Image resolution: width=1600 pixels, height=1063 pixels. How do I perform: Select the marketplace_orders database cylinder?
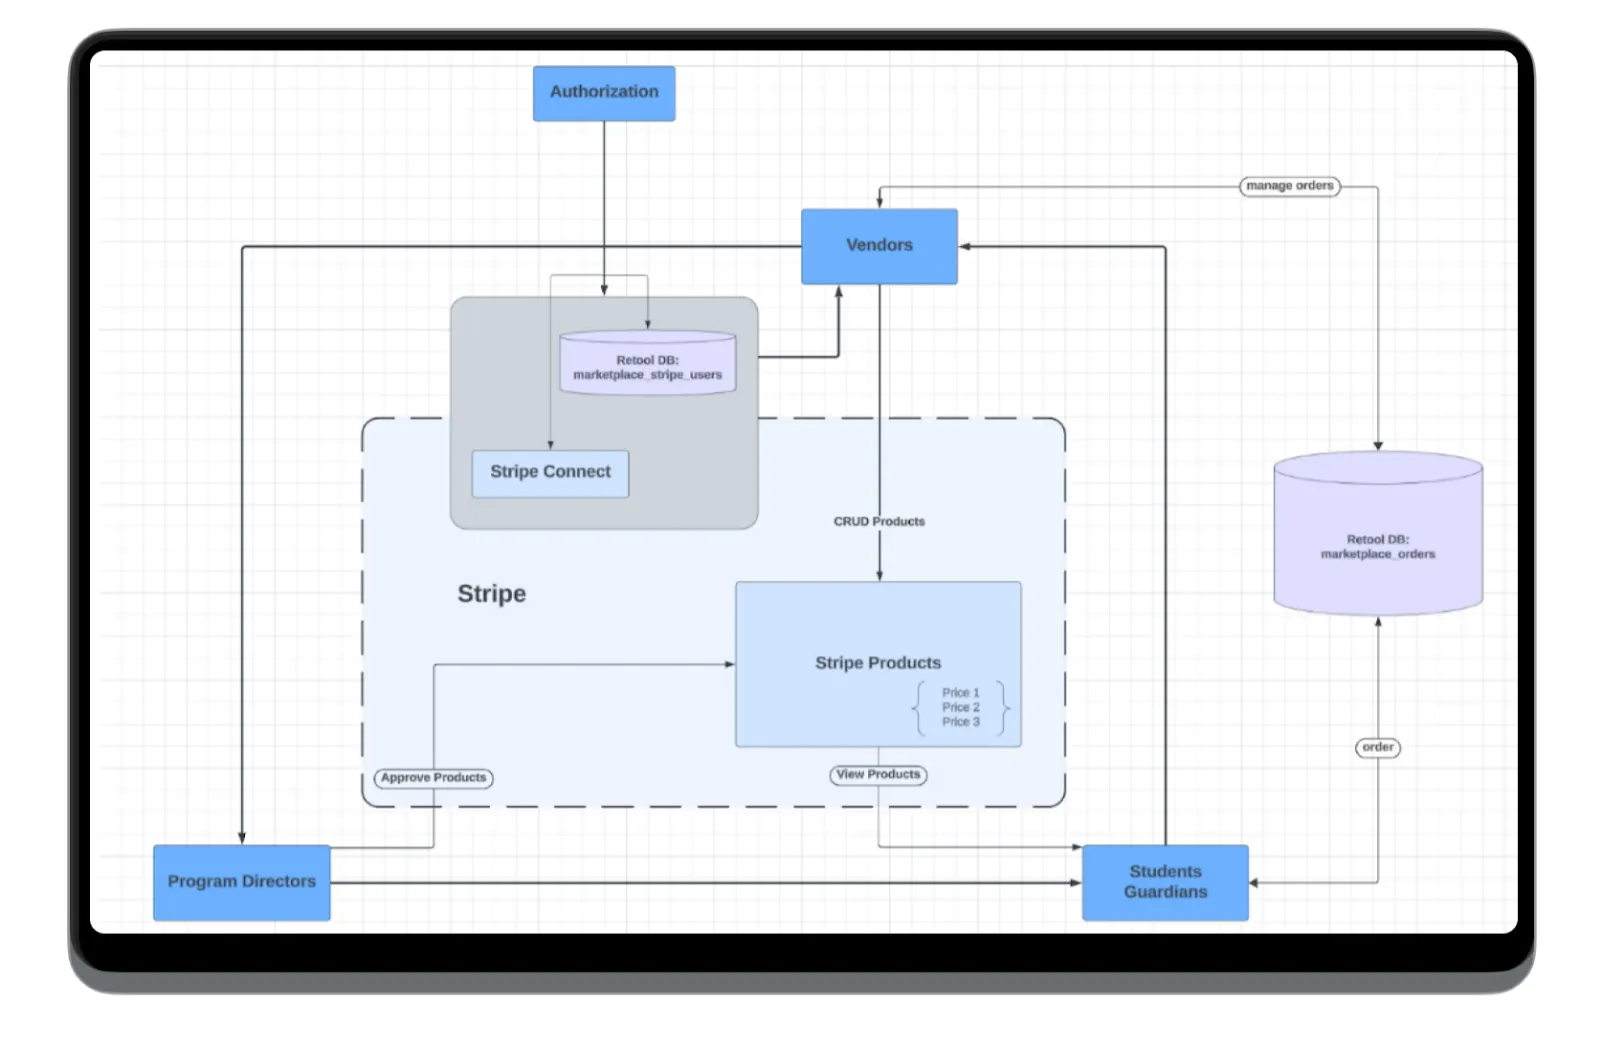(x=1378, y=533)
